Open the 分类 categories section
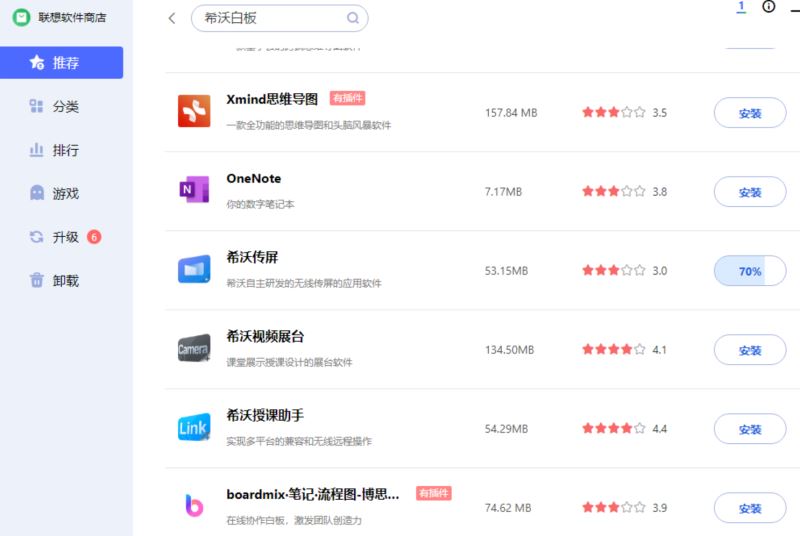 click(x=61, y=107)
